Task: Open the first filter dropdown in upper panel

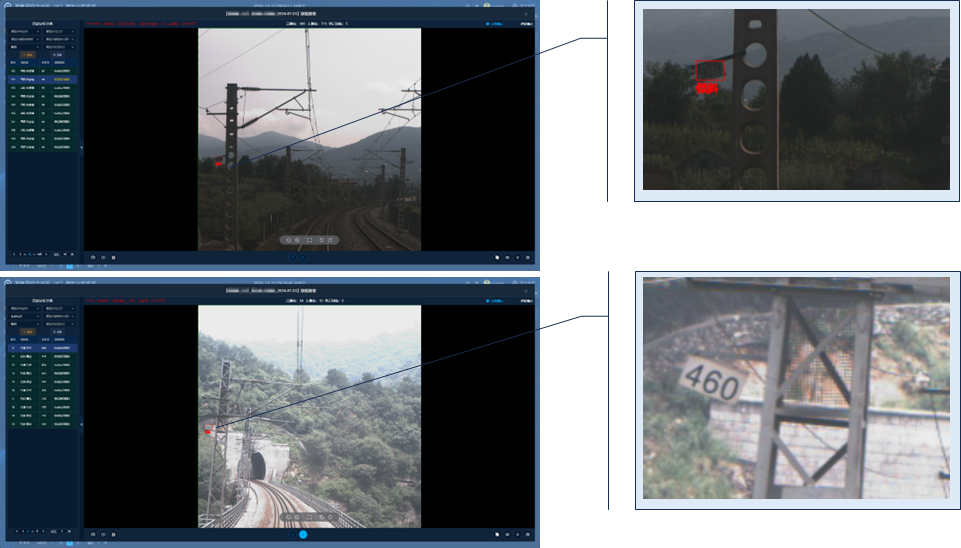Action: tap(25, 32)
